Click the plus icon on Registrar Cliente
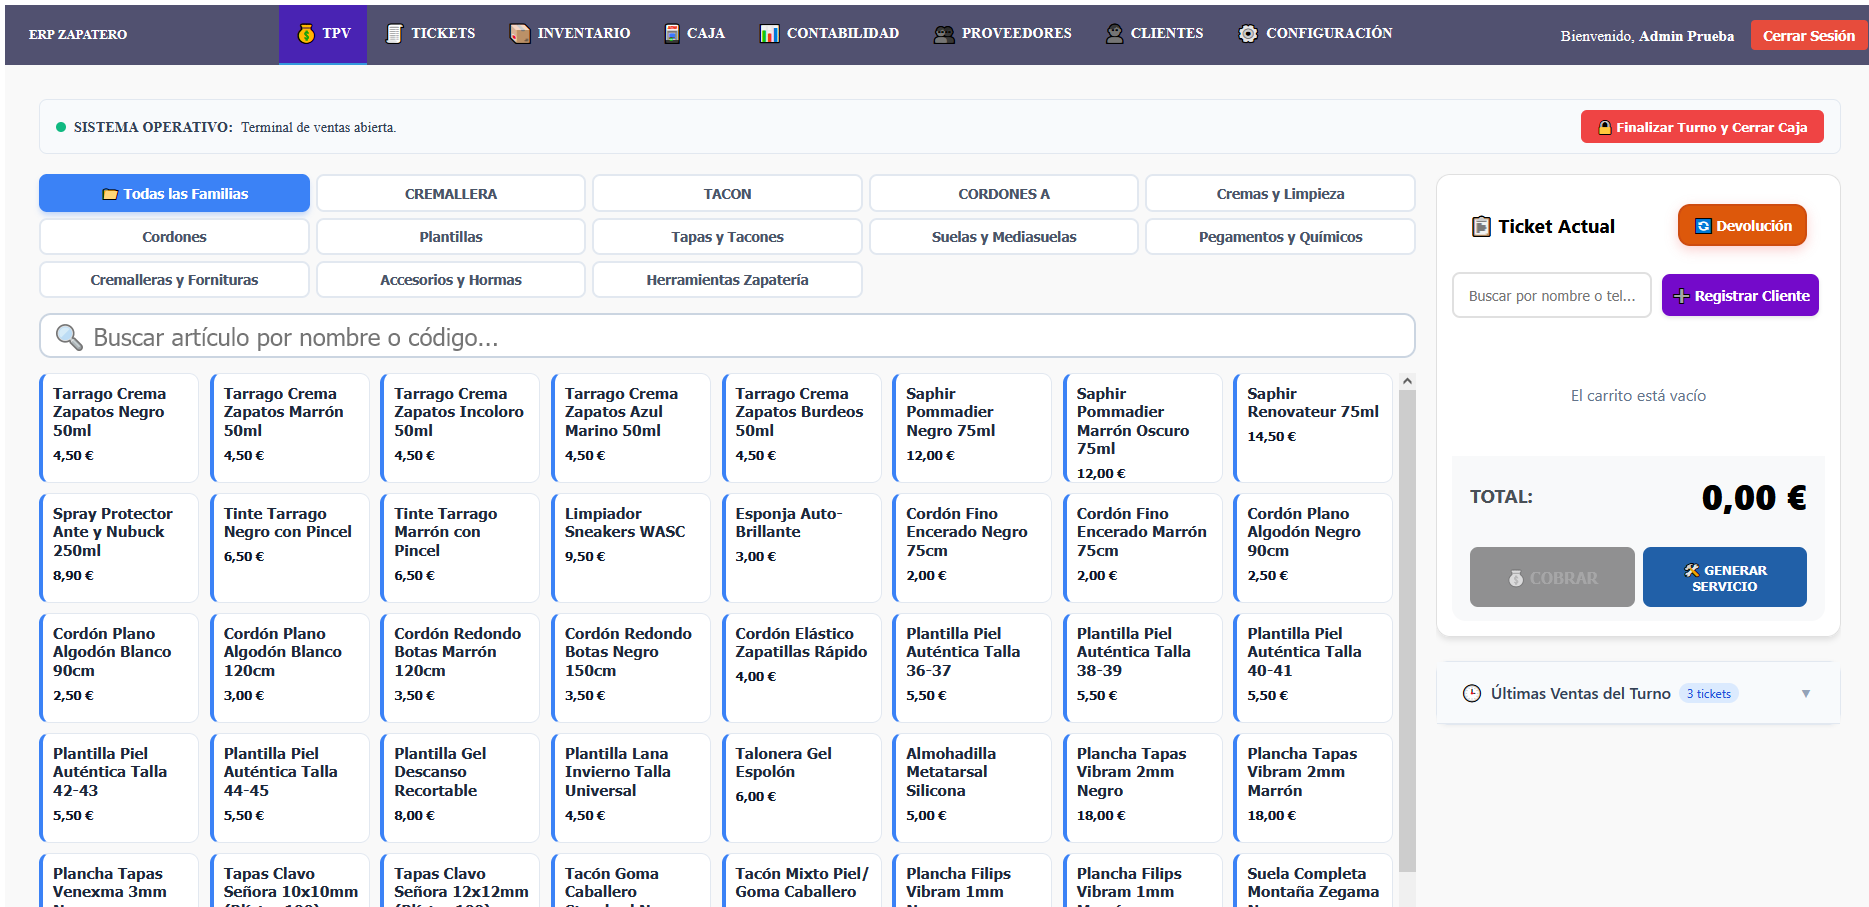 tap(1682, 296)
